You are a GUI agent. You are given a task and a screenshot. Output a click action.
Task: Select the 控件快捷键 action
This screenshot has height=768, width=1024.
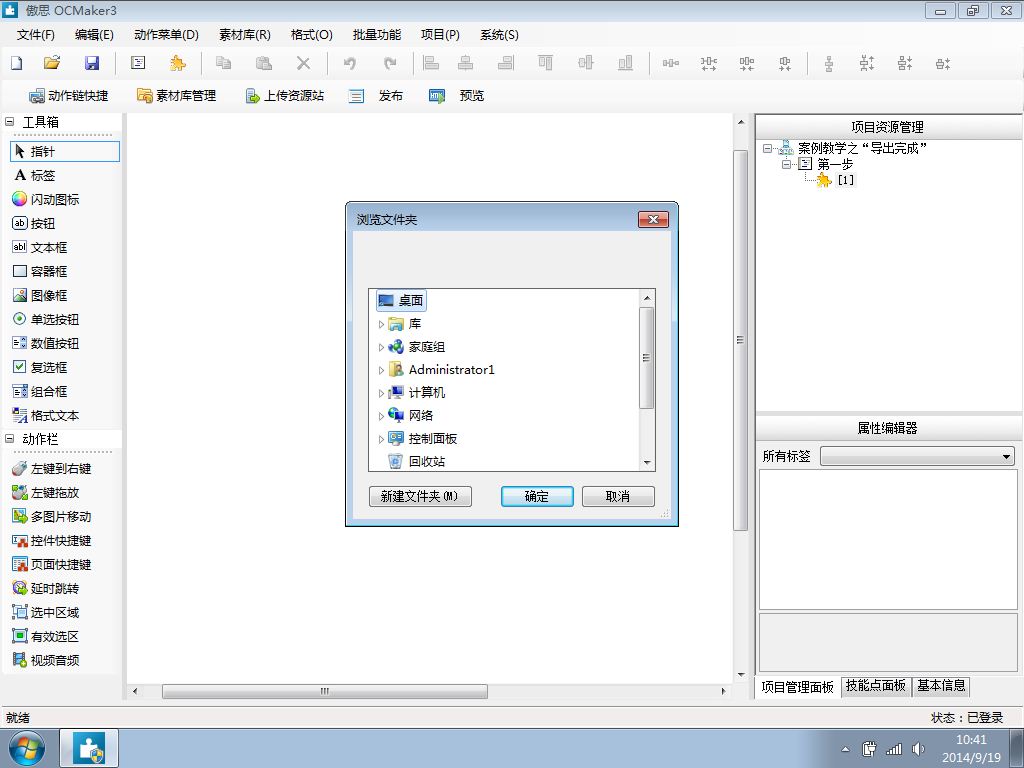point(52,540)
